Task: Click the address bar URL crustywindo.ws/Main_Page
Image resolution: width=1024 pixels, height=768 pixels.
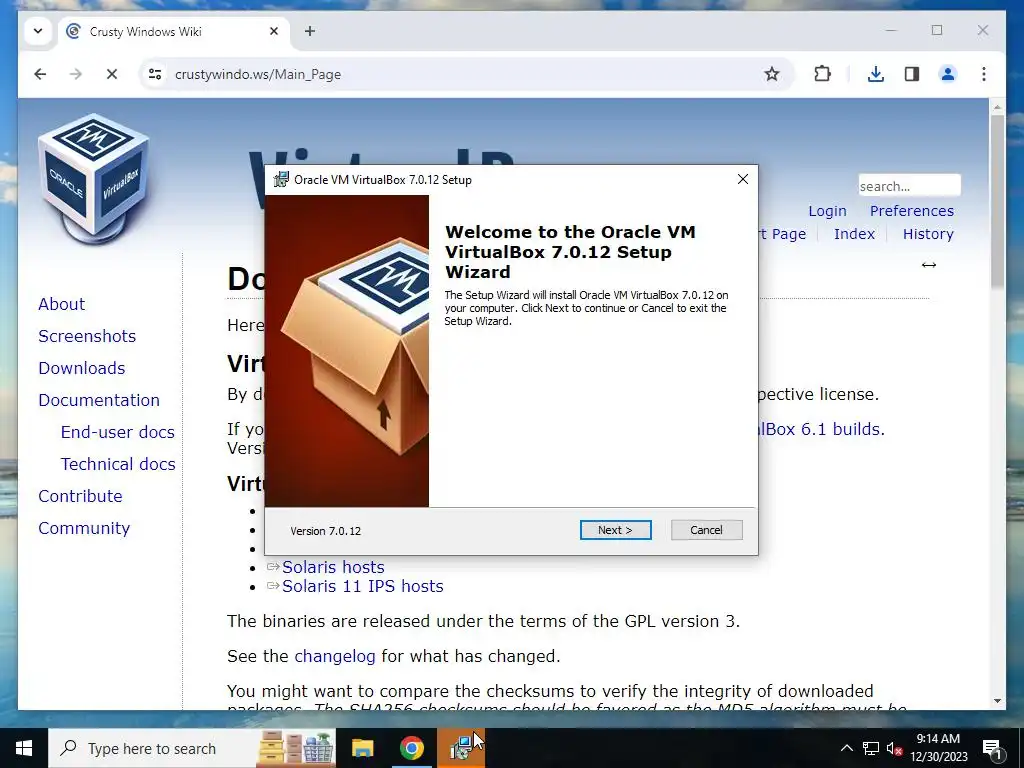Action: 258,74
